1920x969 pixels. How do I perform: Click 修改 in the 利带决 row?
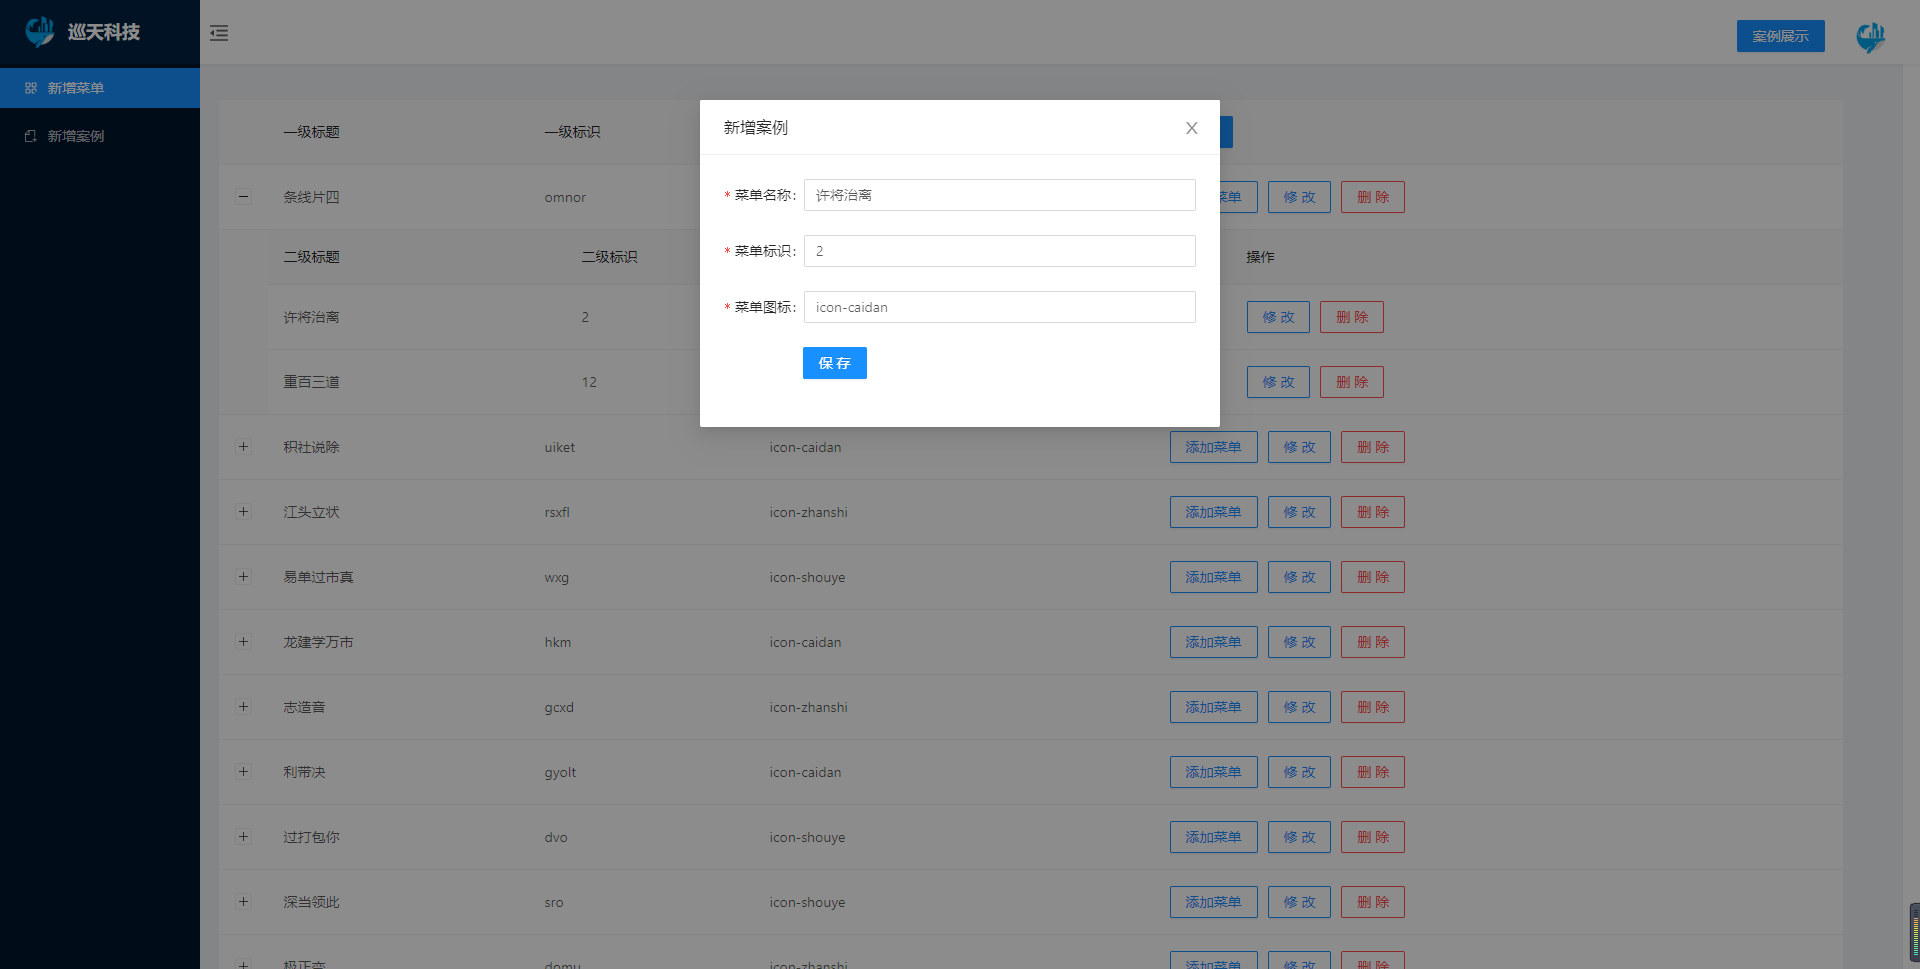click(1299, 772)
